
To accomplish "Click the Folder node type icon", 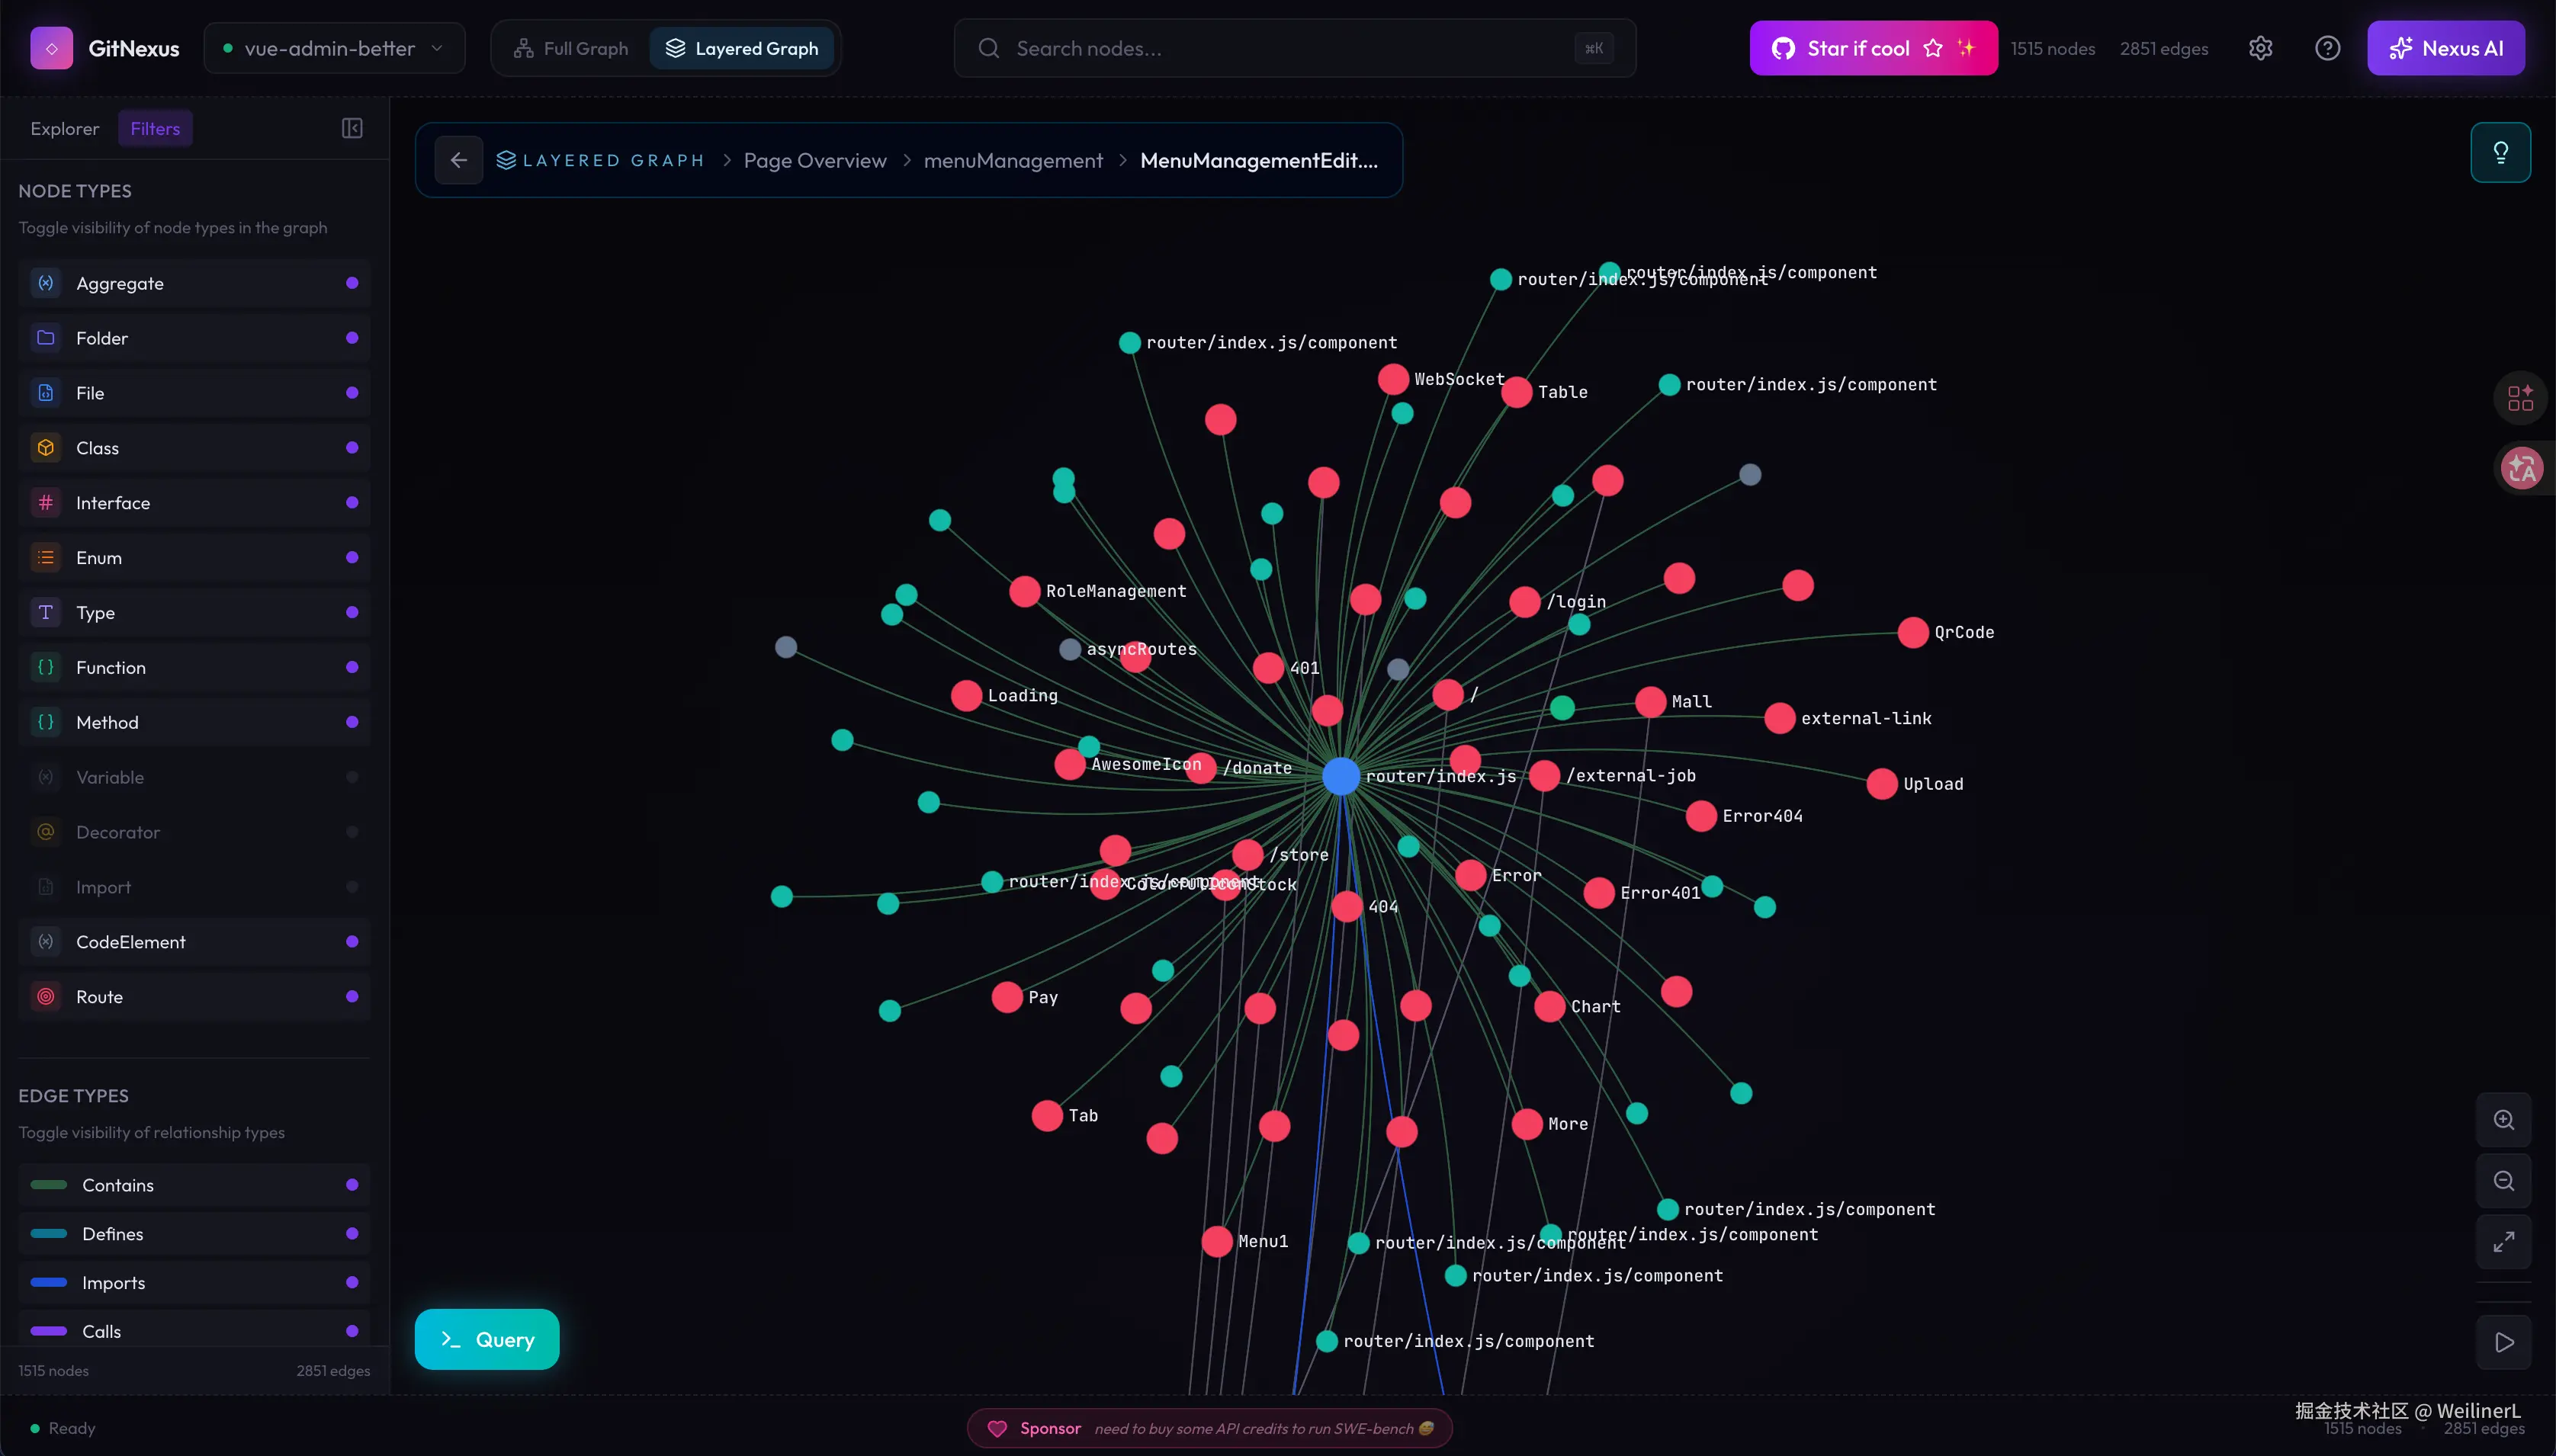I will point(46,338).
